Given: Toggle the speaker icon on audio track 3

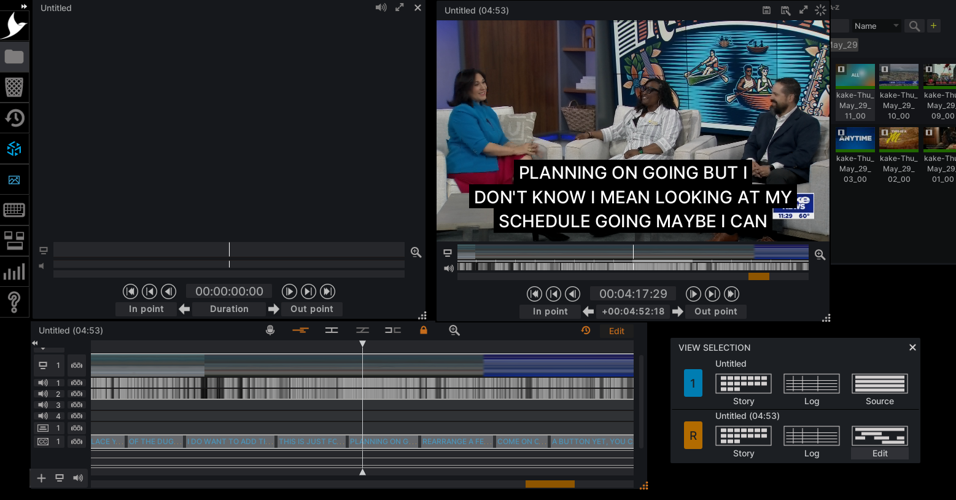Looking at the screenshot, I should point(42,405).
